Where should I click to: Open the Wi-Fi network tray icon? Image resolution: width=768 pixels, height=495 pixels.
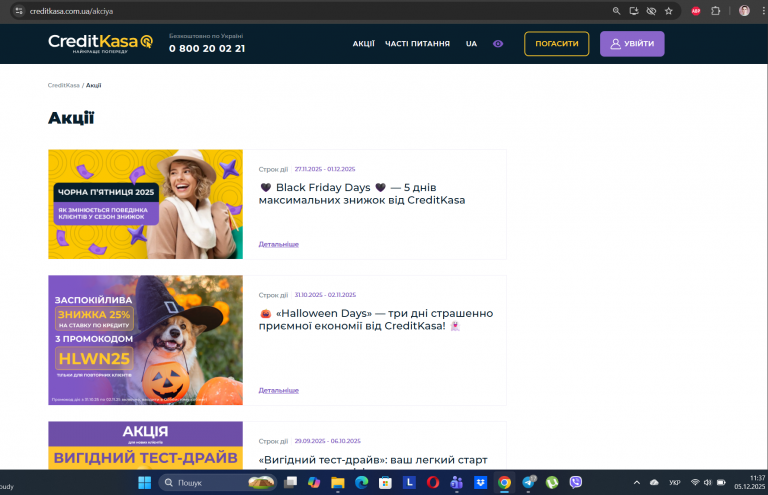695,483
